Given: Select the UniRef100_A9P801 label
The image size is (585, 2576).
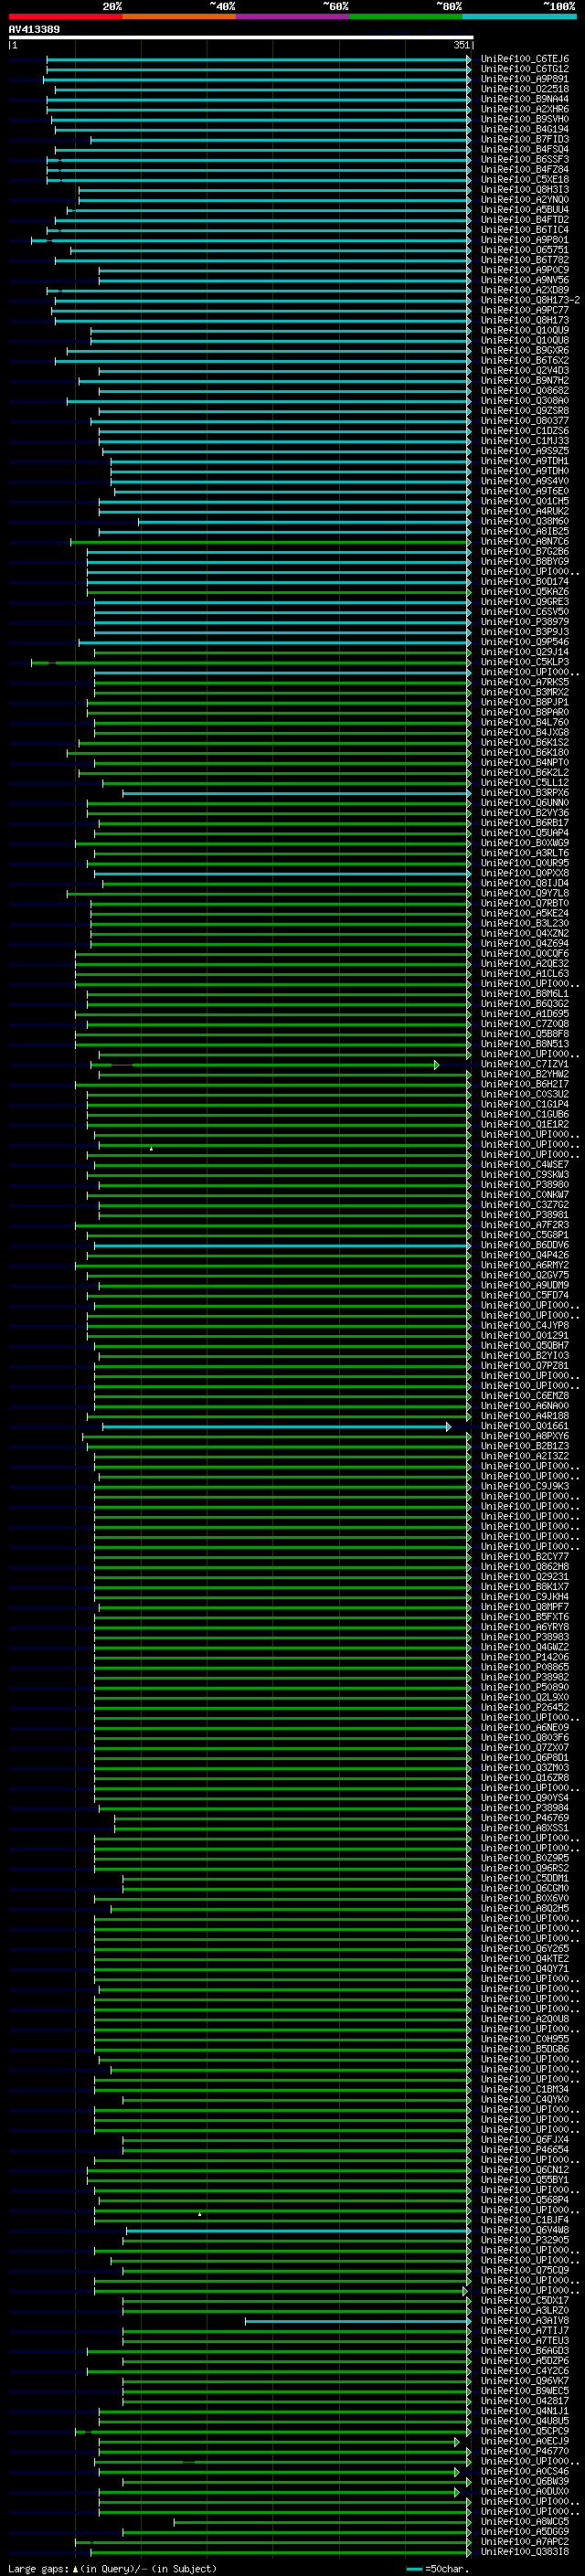Looking at the screenshot, I should pos(525,240).
